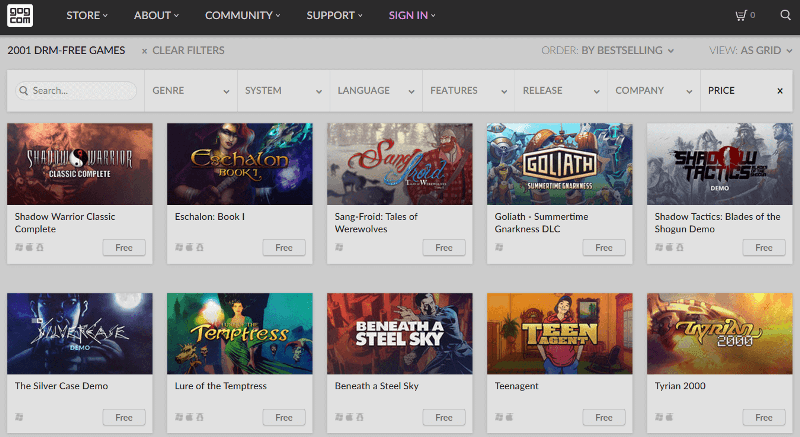Click Windows icon under Goliath Summertime Gnarkness DLC
800x437 pixels.
499,247
